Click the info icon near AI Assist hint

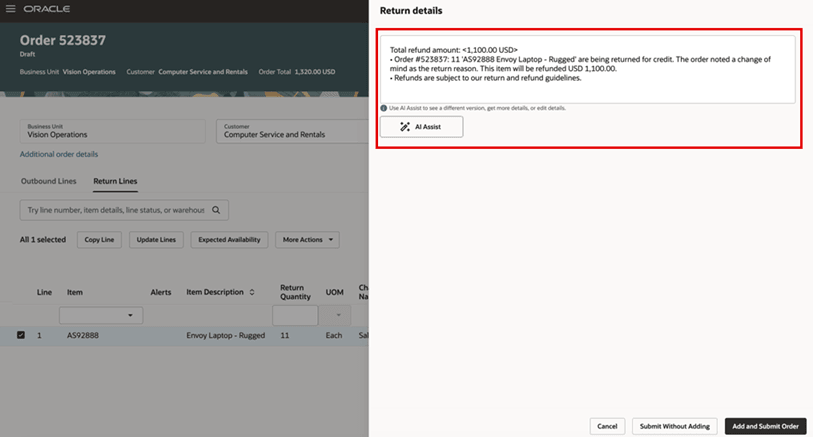coord(384,108)
